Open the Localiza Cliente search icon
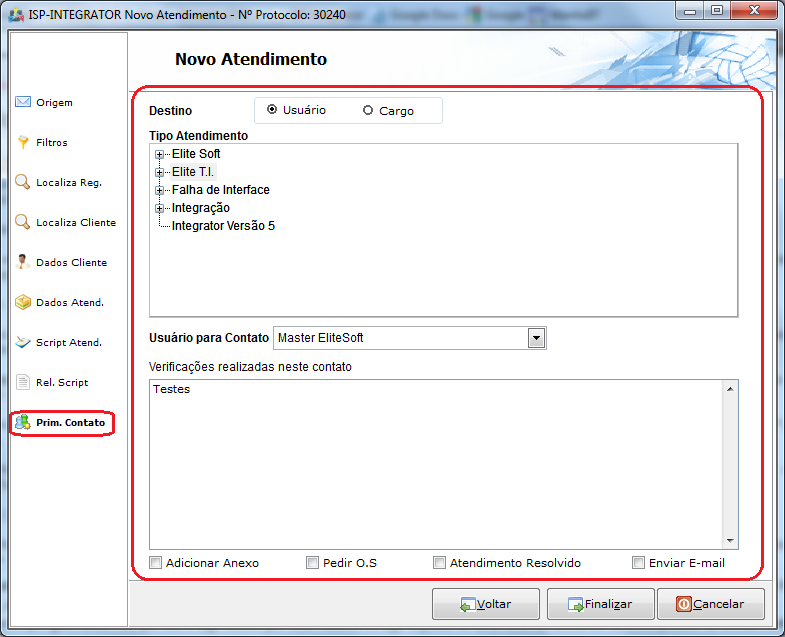Image resolution: width=785 pixels, height=637 pixels. 23,222
